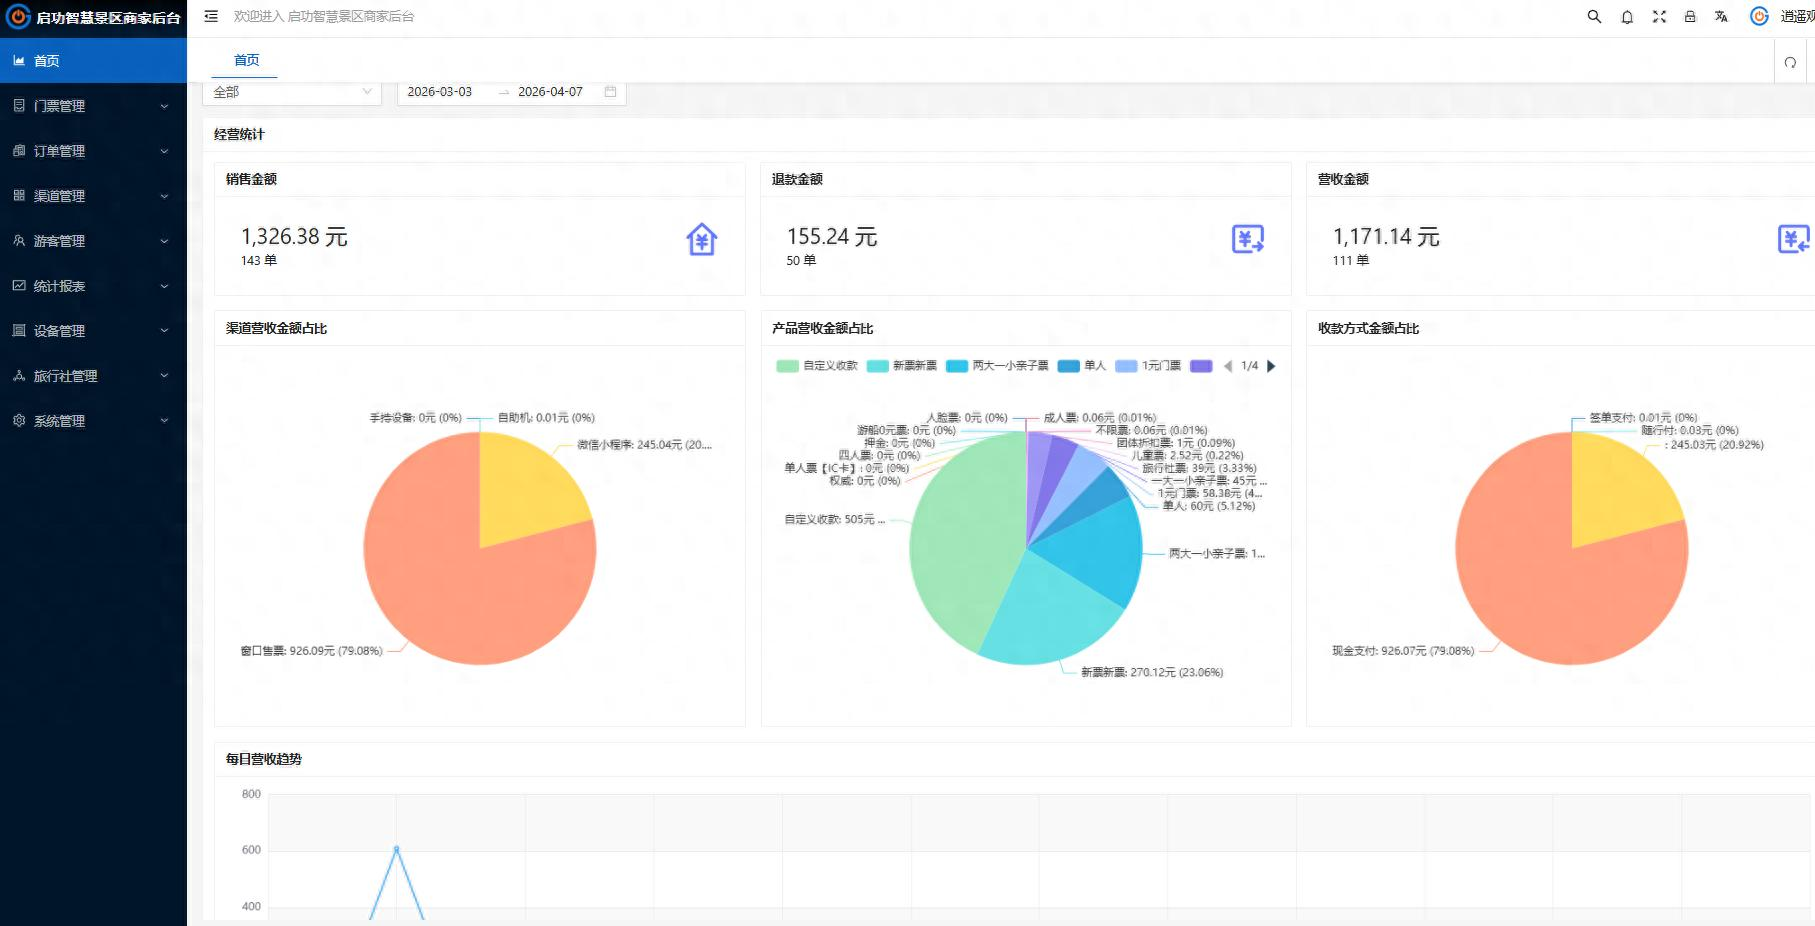The height and width of the screenshot is (926, 1815).
Task: Click the 门票管理 ticket icon
Action: pyautogui.click(x=19, y=105)
